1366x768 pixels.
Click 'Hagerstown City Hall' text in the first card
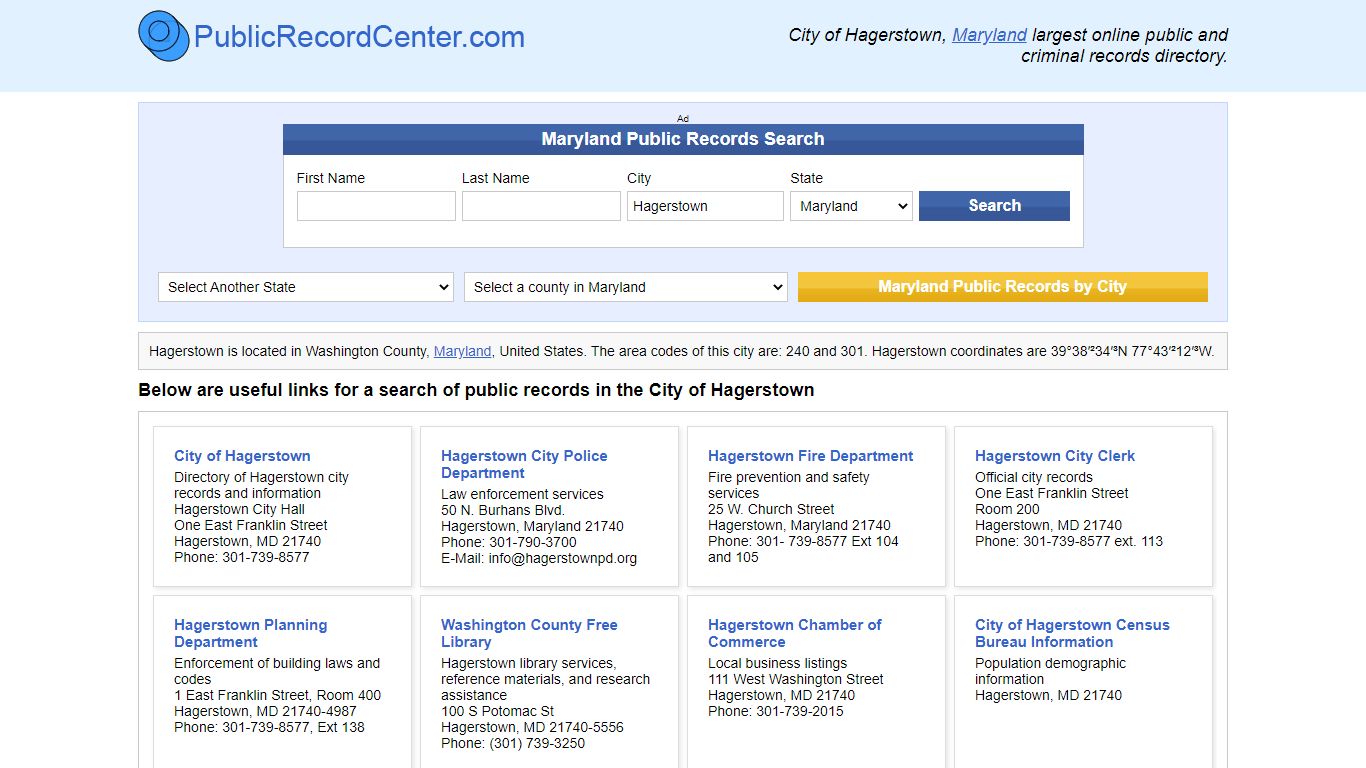[239, 509]
